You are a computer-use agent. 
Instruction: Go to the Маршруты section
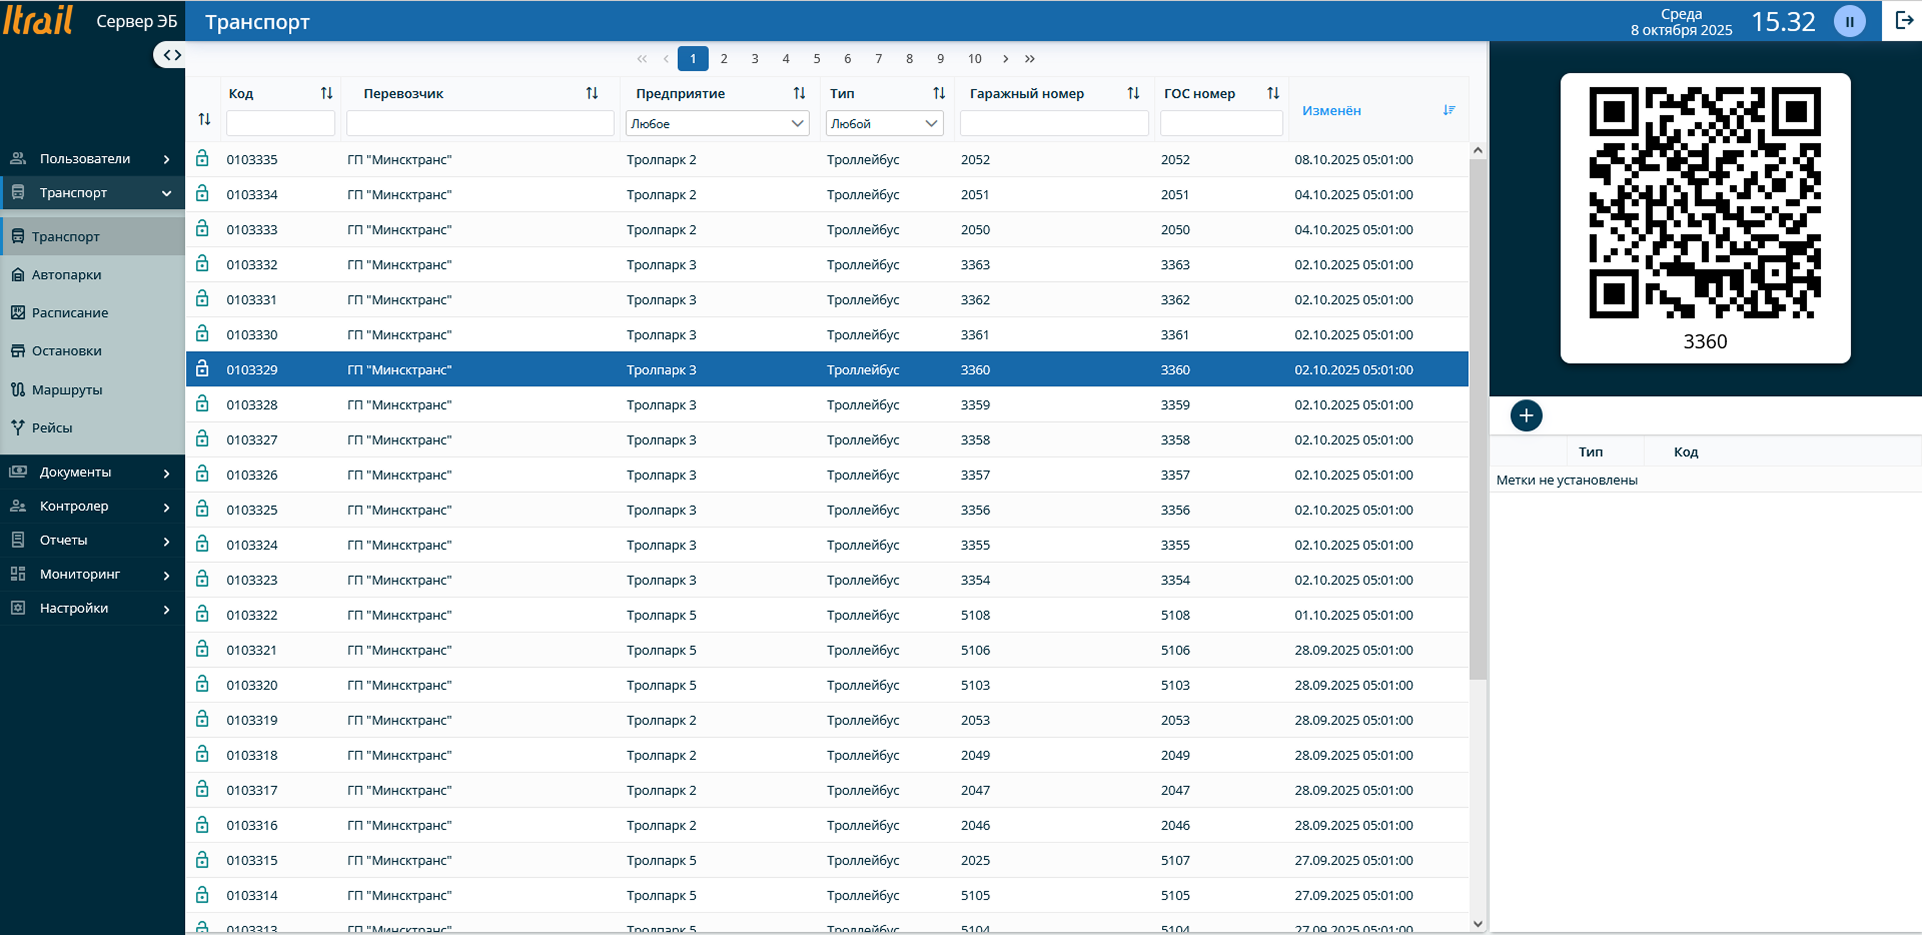pos(66,390)
